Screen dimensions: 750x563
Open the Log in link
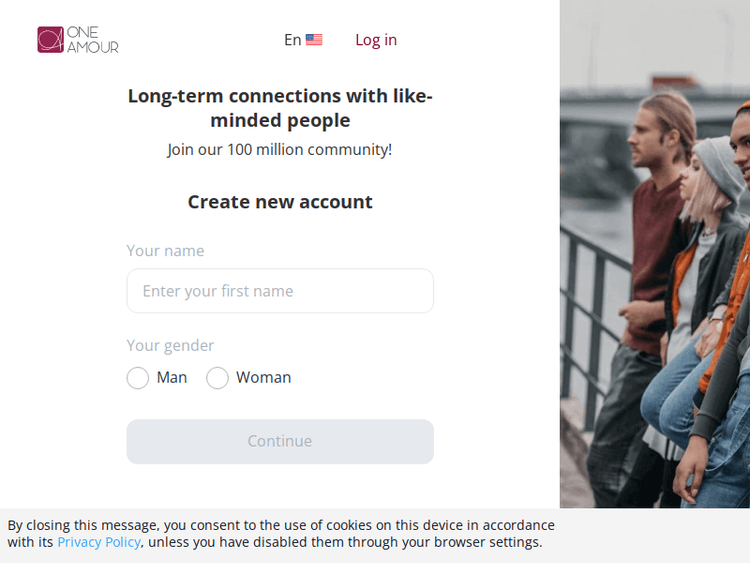[x=376, y=40]
